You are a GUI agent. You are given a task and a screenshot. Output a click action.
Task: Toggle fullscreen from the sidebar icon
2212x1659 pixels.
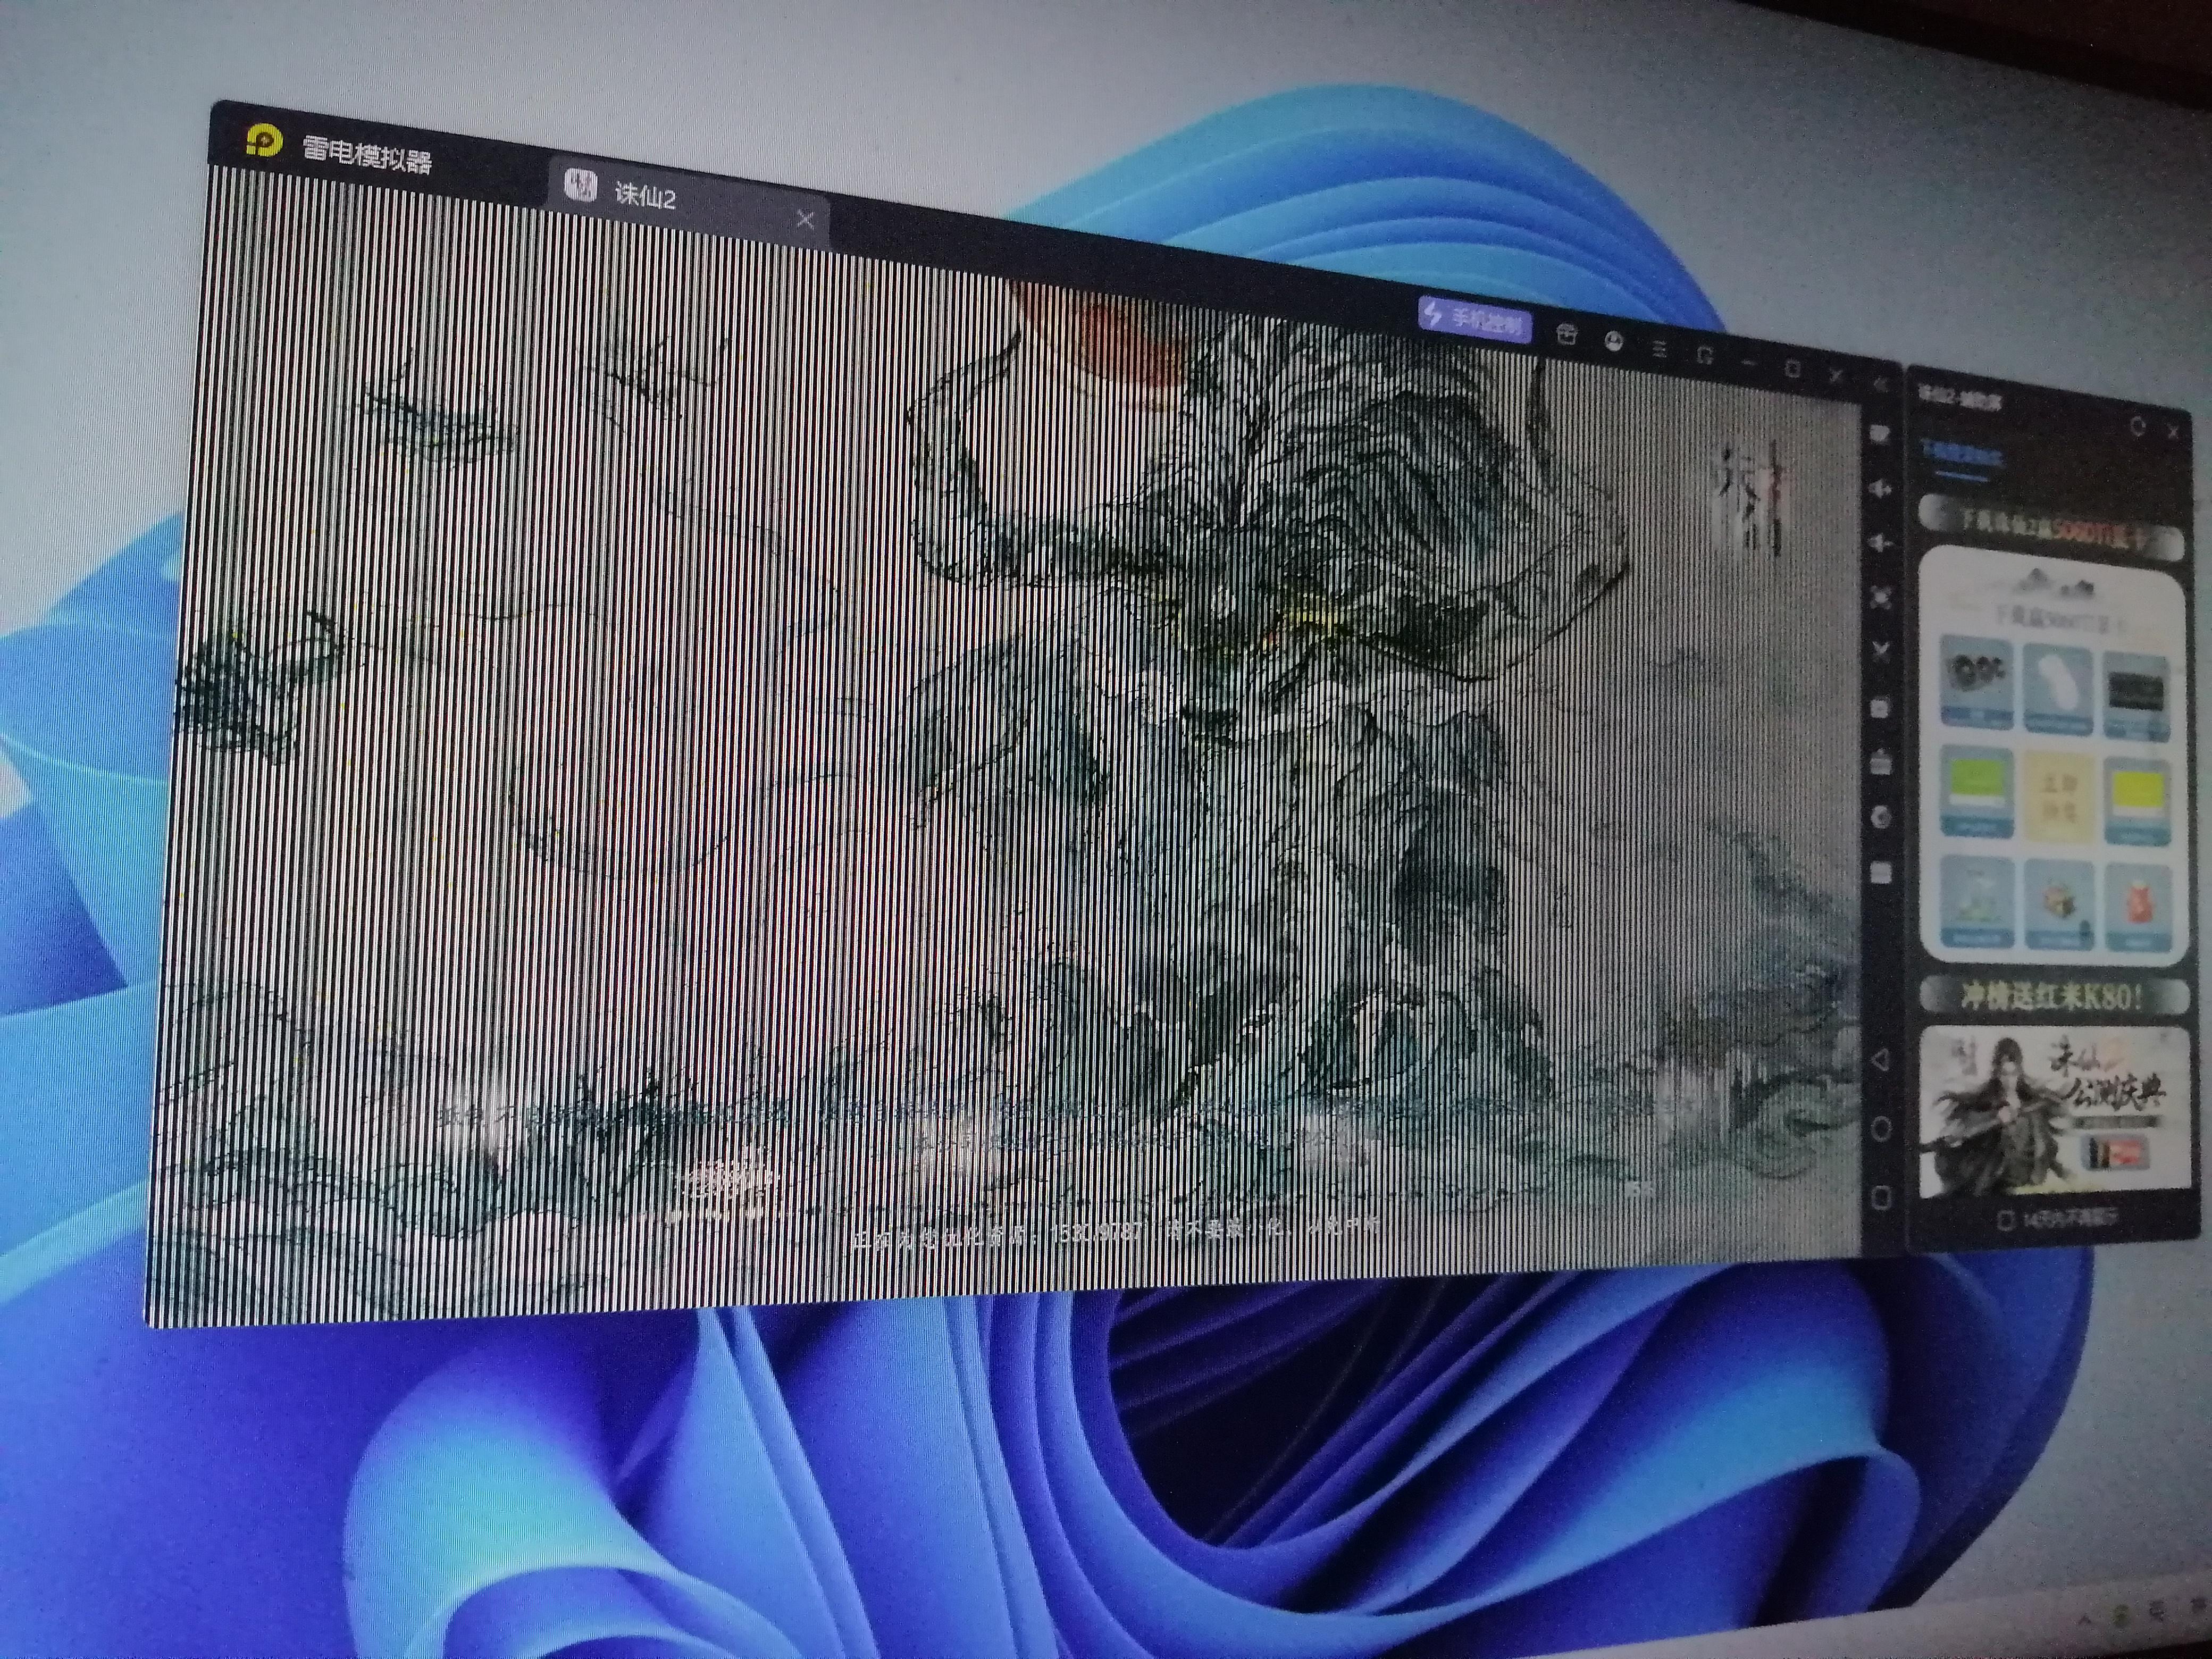pos(1881,598)
